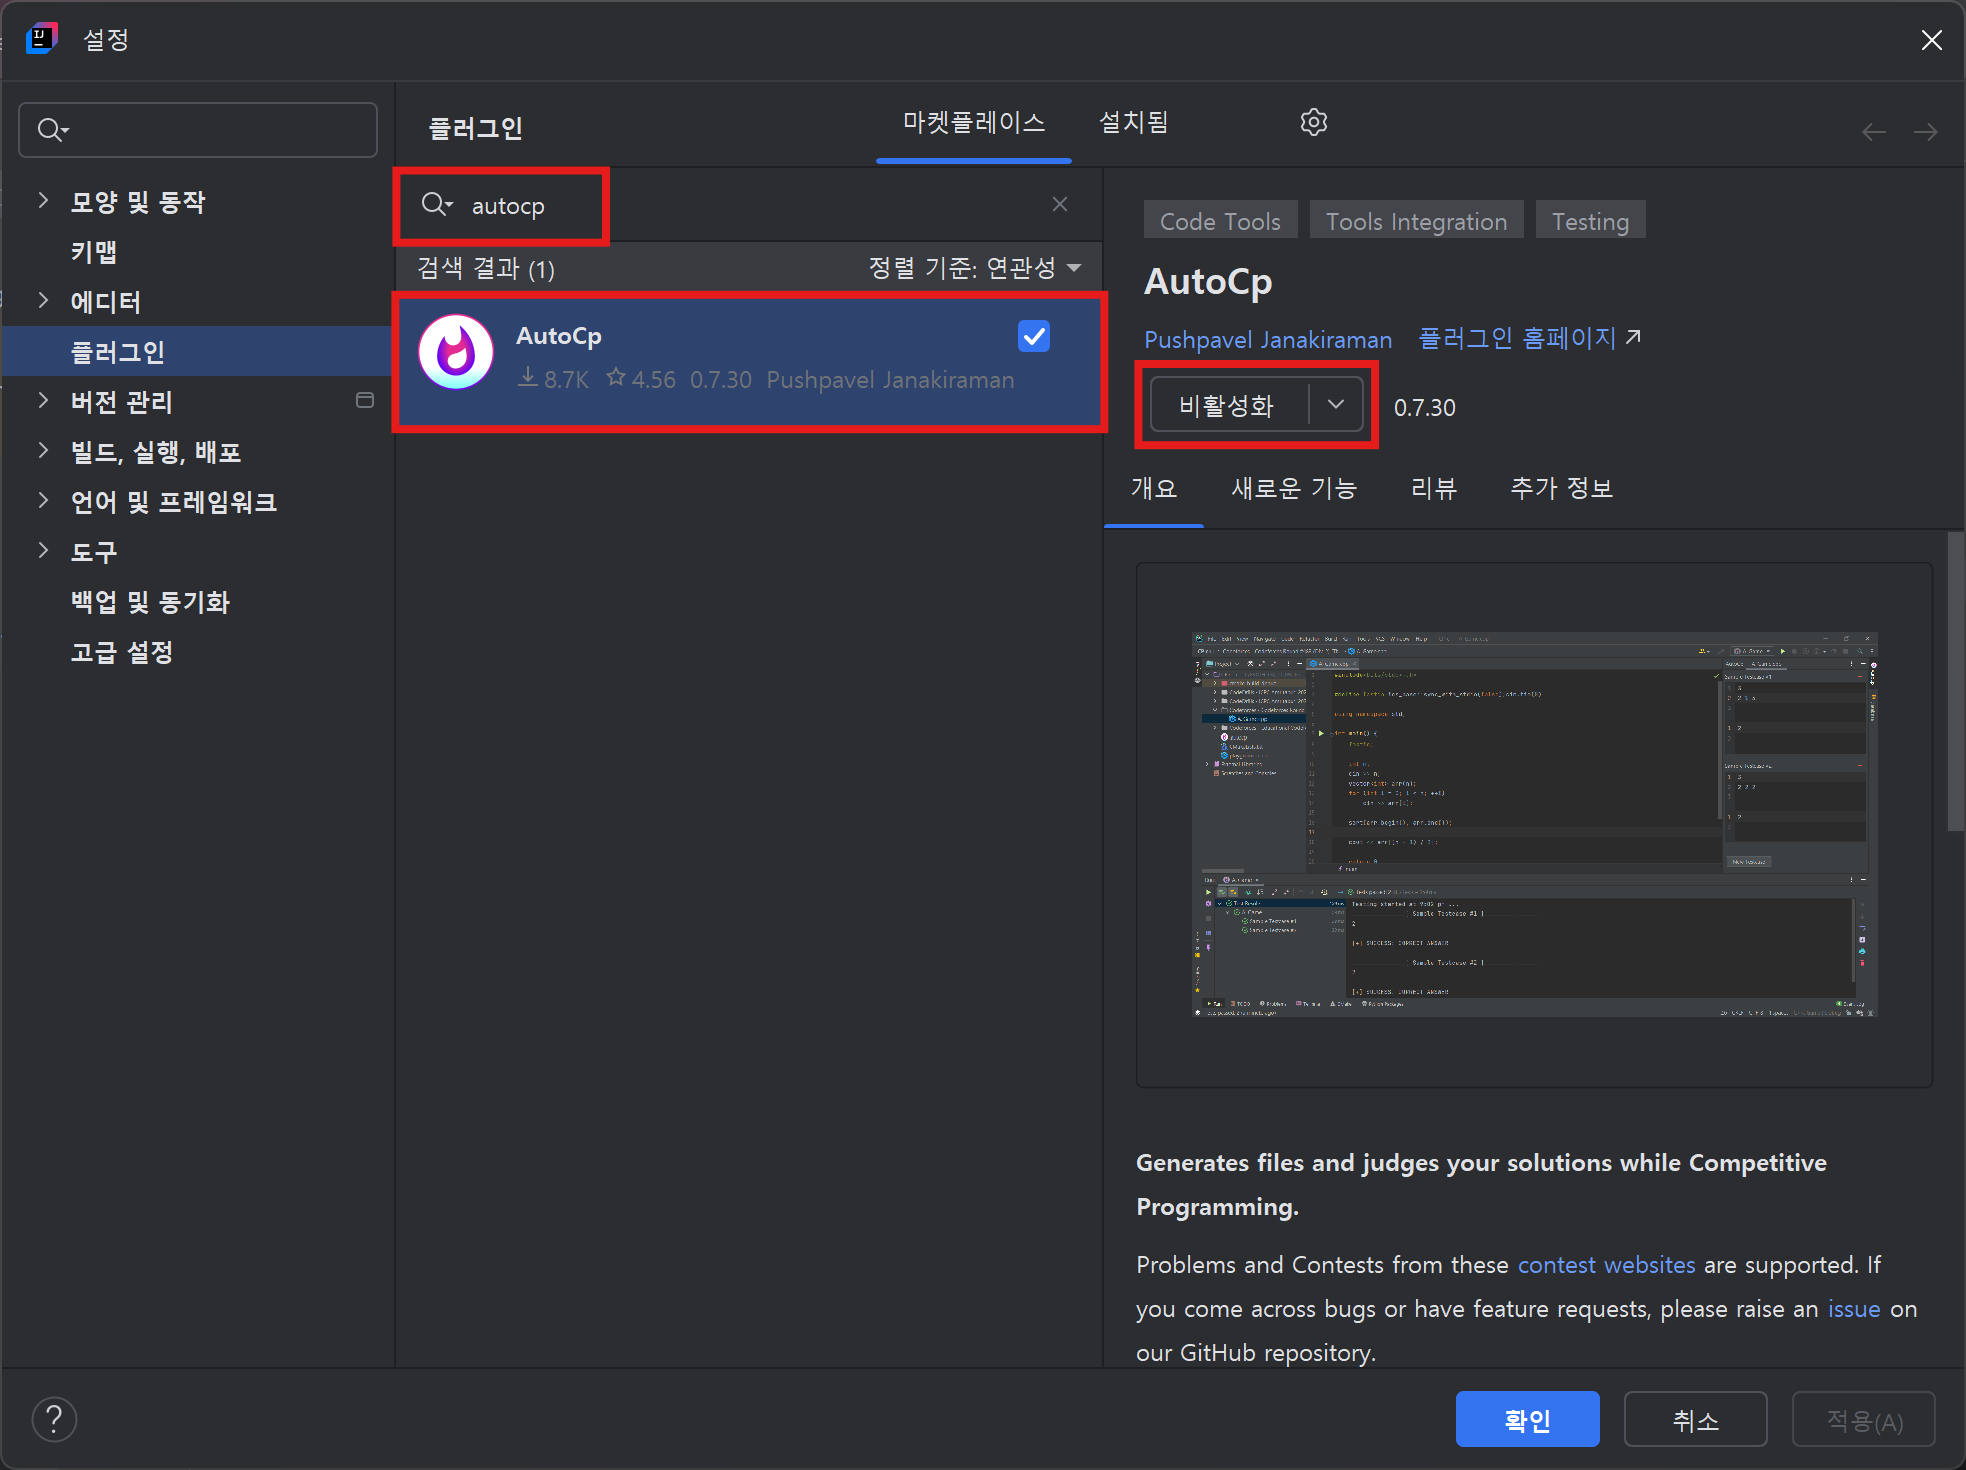Screen dimensions: 1966x1470
Task: Switch to the 마켓플레이스 tab
Action: coord(974,123)
